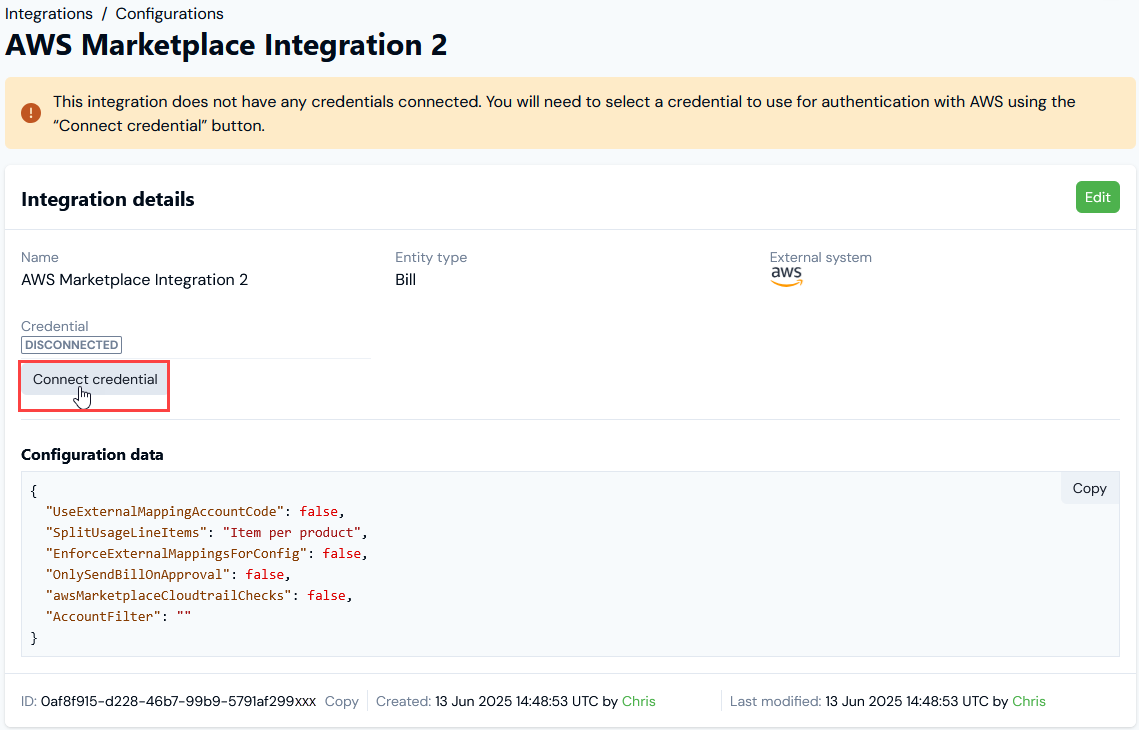Click the Bill entity type value

pyautogui.click(x=405, y=280)
